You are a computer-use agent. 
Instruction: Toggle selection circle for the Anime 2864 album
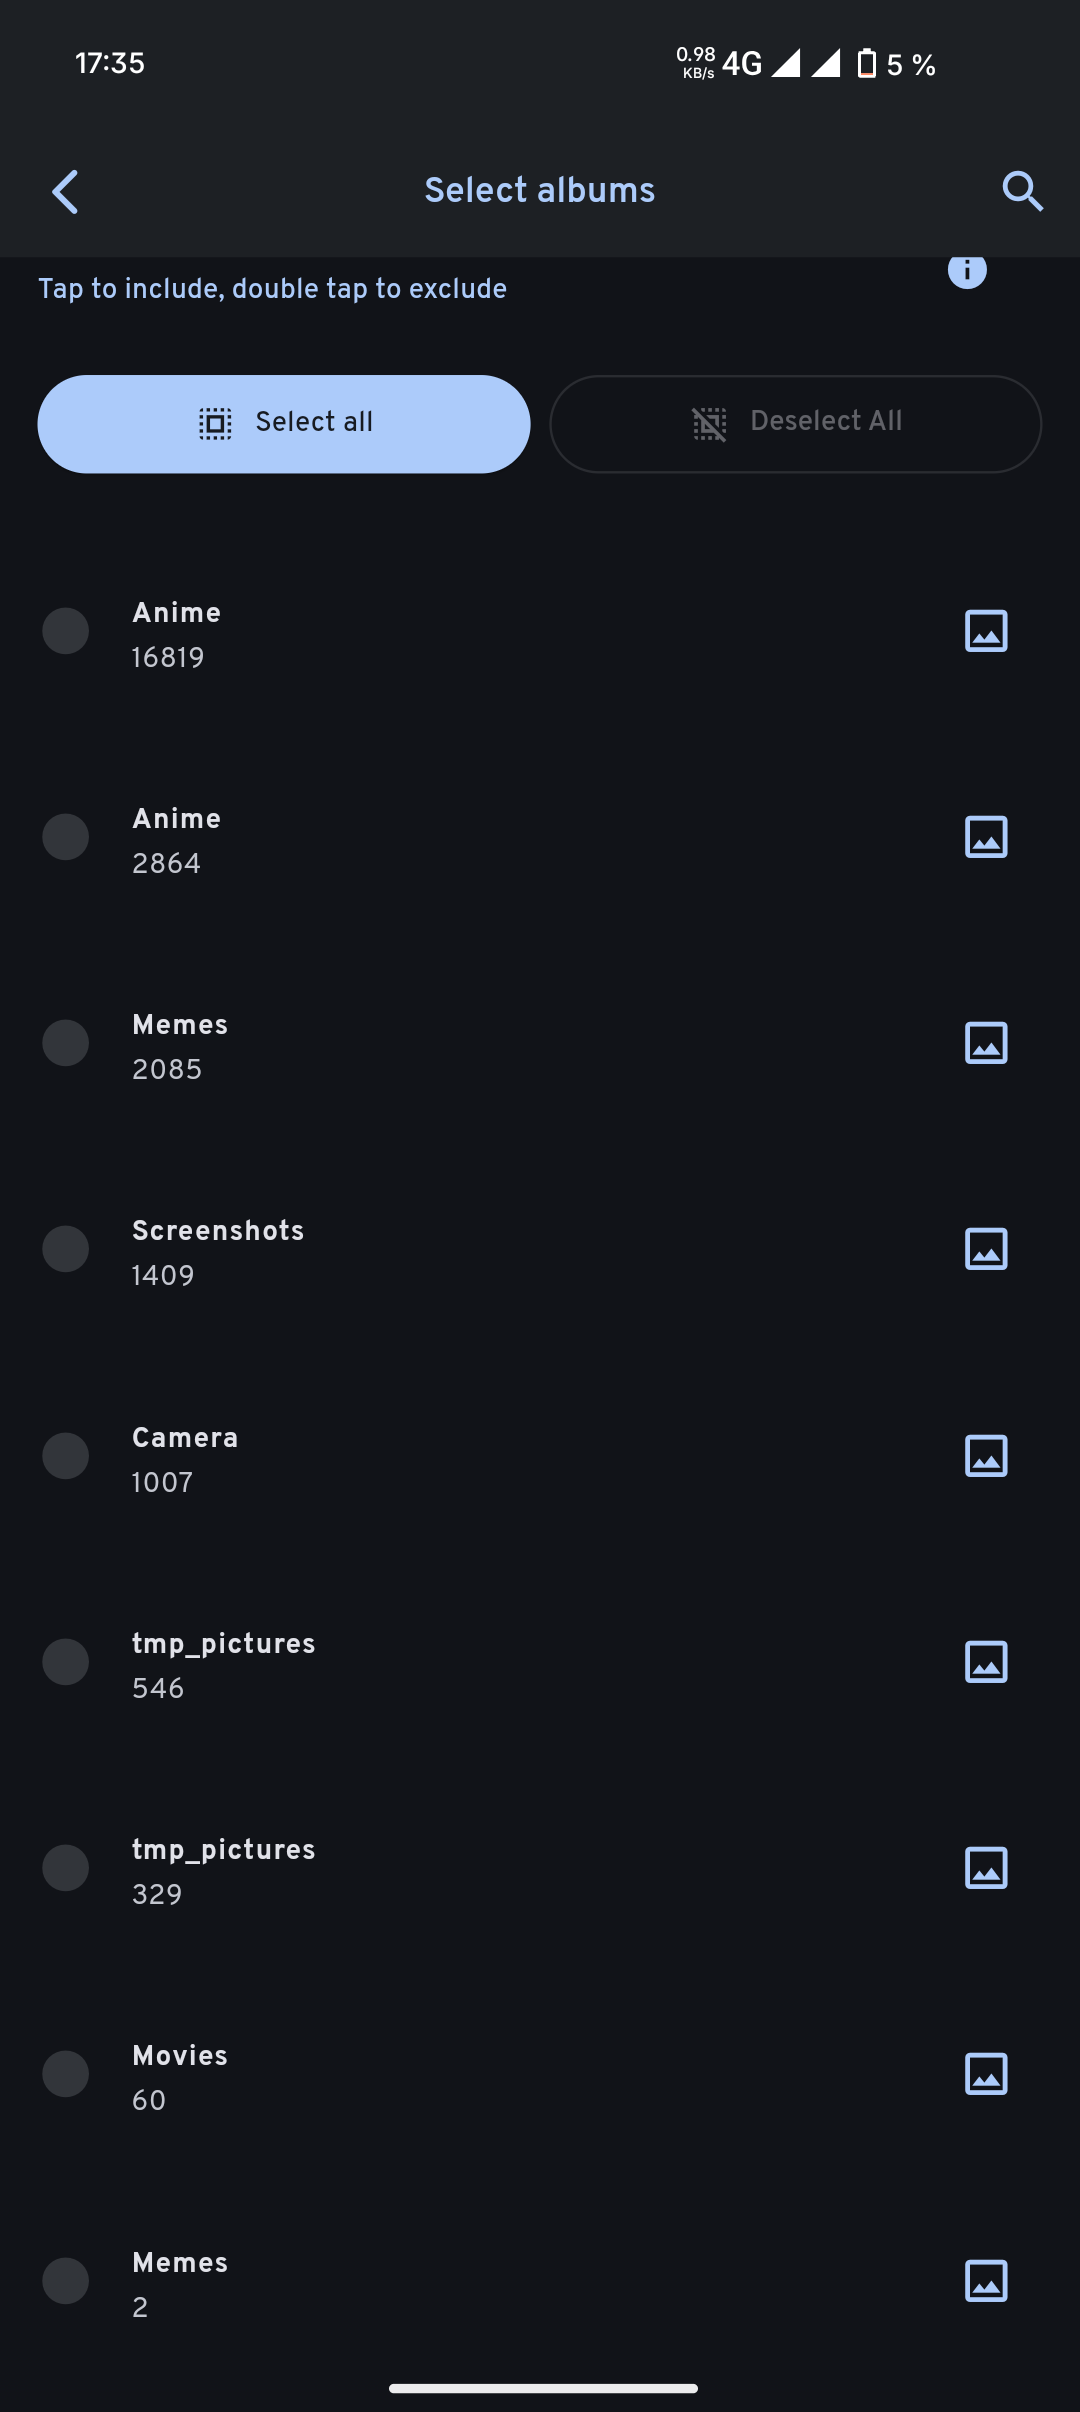[66, 837]
